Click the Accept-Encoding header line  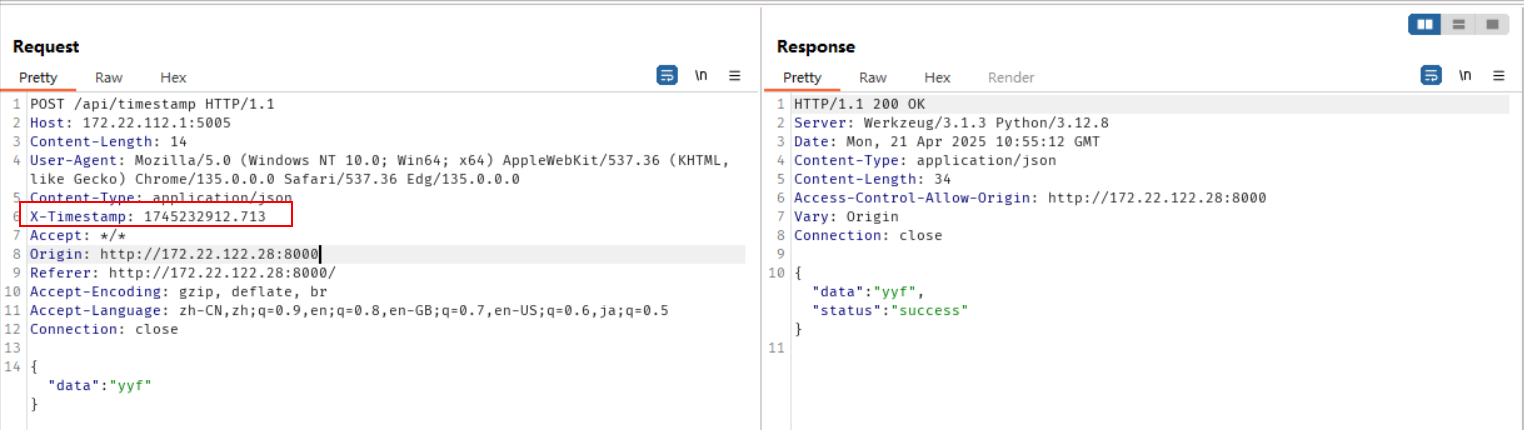click(x=178, y=292)
